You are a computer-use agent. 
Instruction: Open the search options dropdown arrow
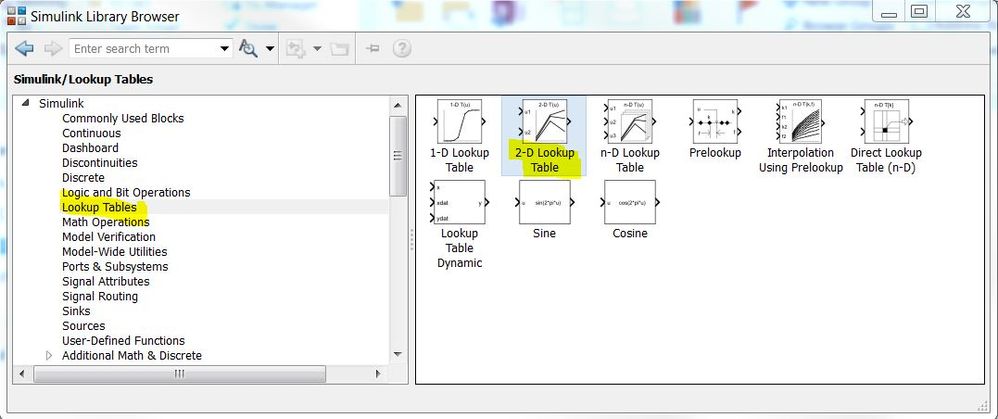[x=270, y=48]
